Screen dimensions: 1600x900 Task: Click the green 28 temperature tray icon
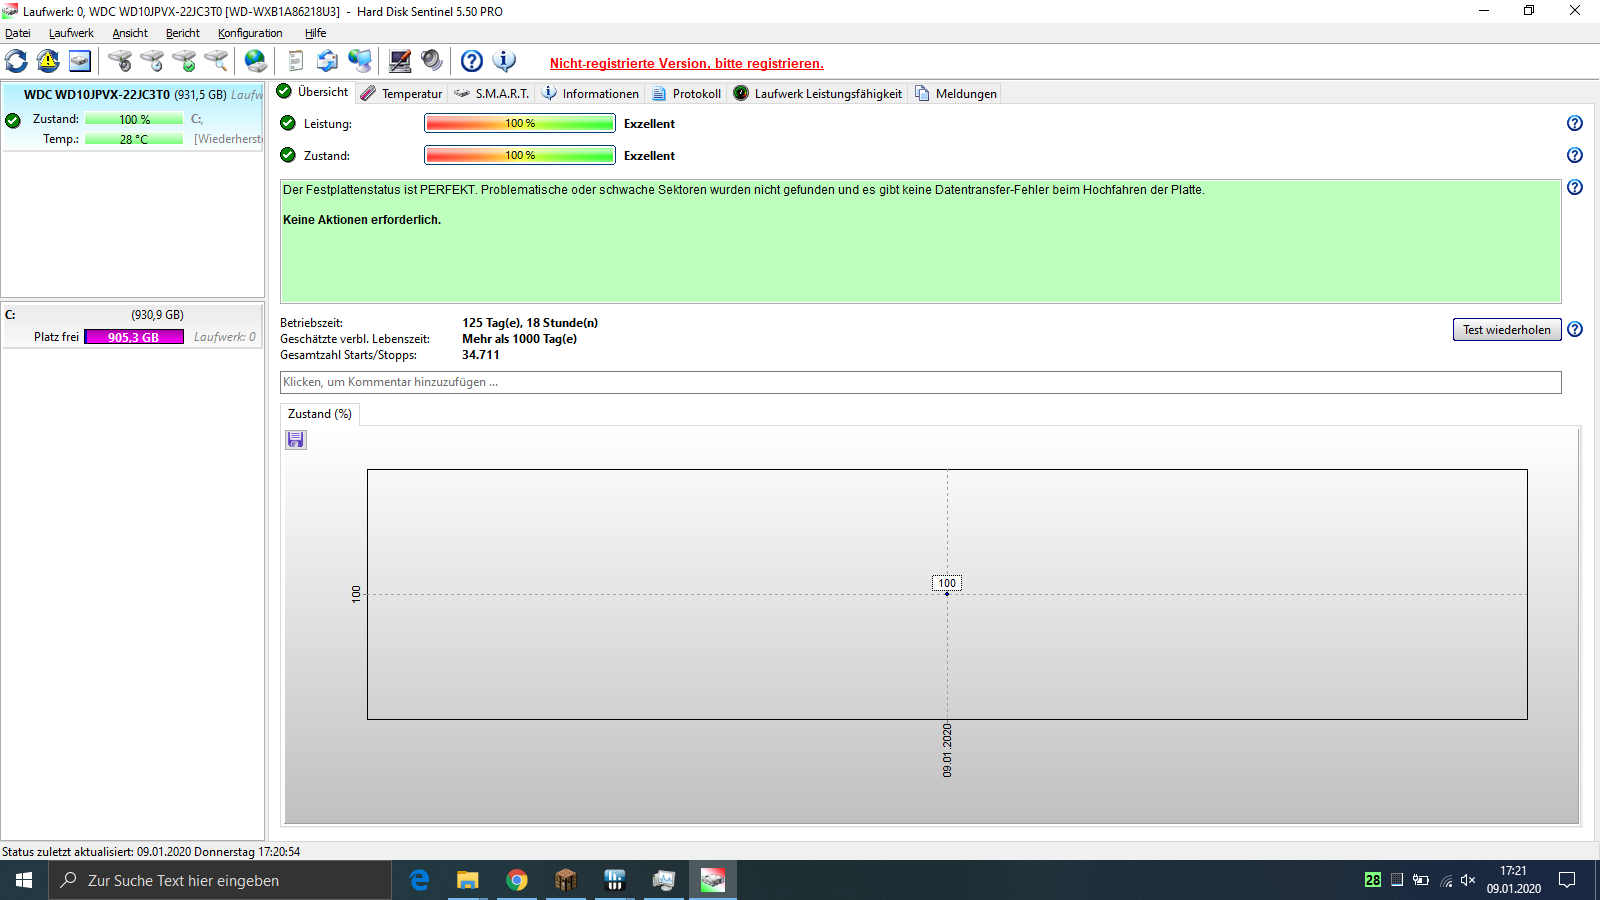point(1373,880)
